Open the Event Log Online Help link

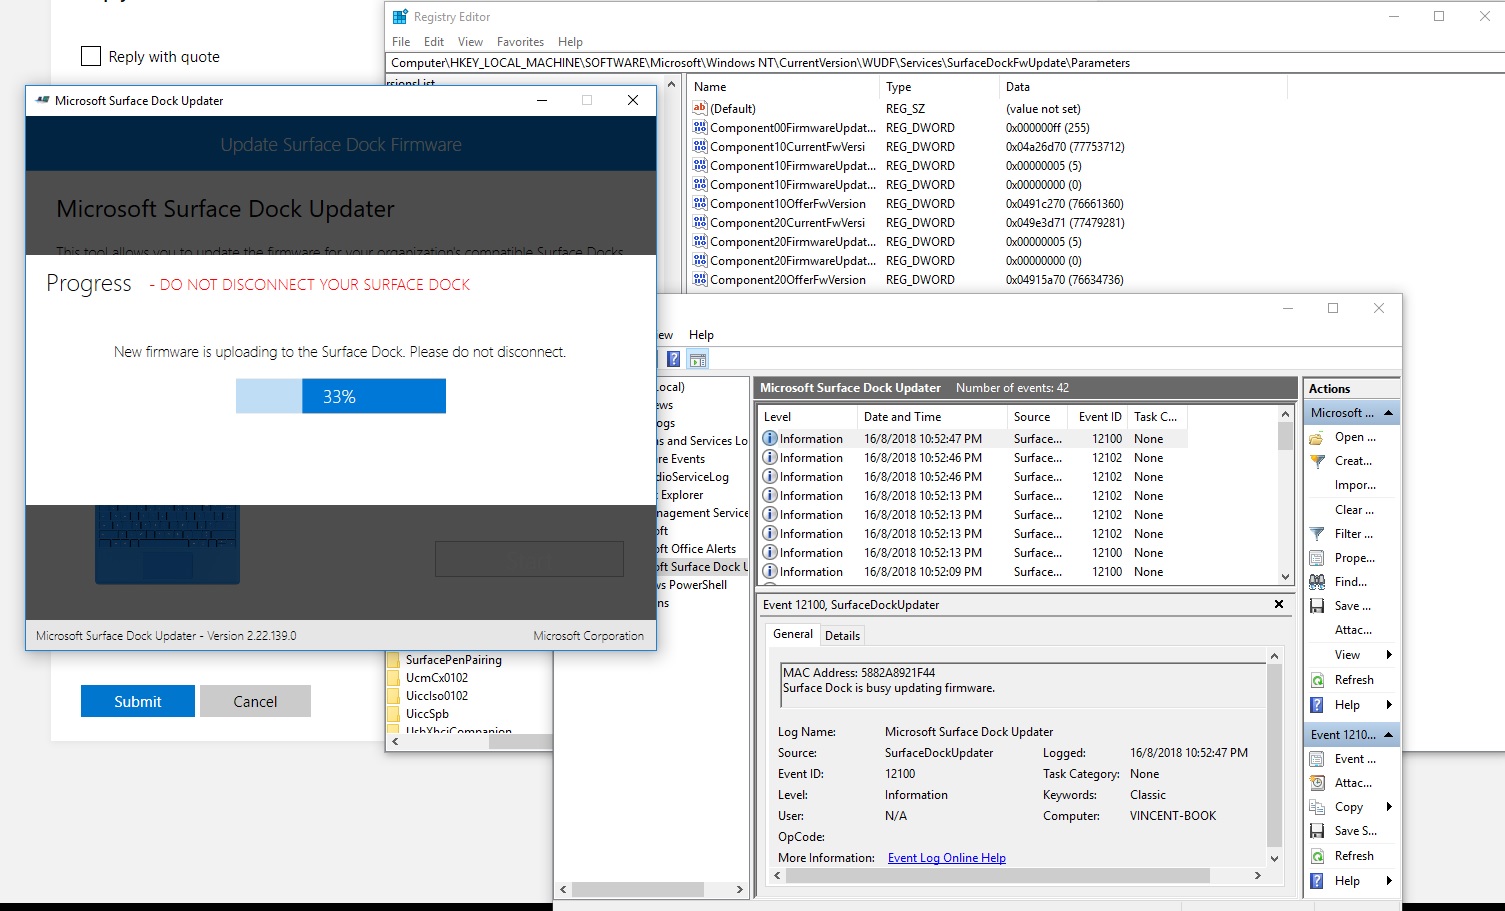pos(946,858)
